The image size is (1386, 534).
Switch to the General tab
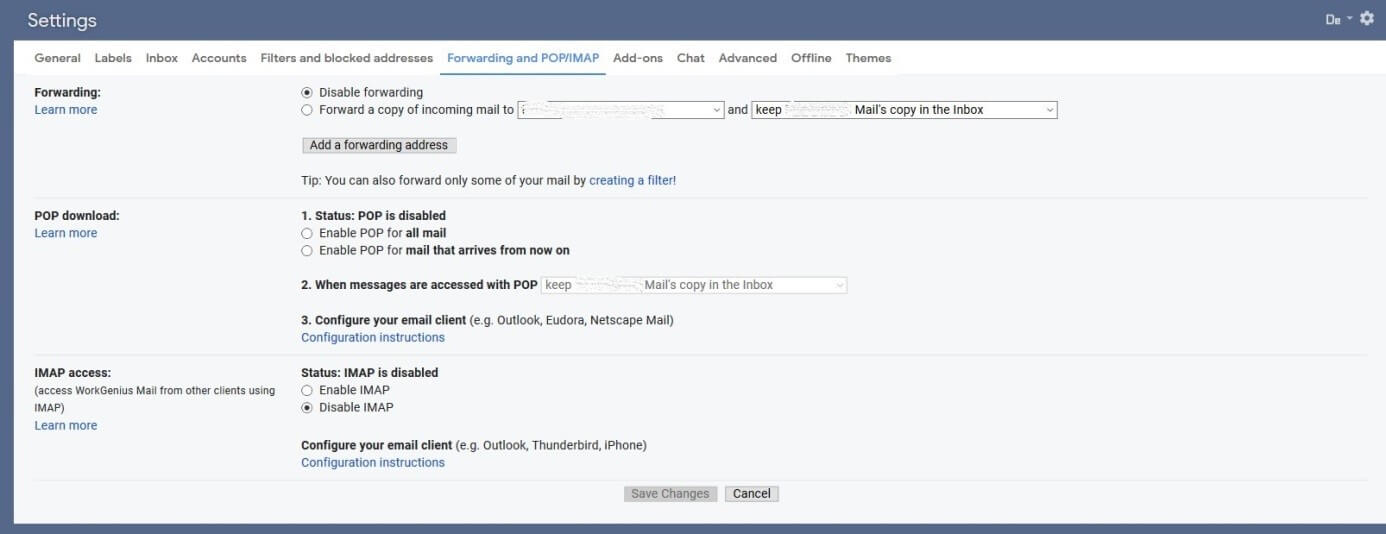pyautogui.click(x=57, y=58)
